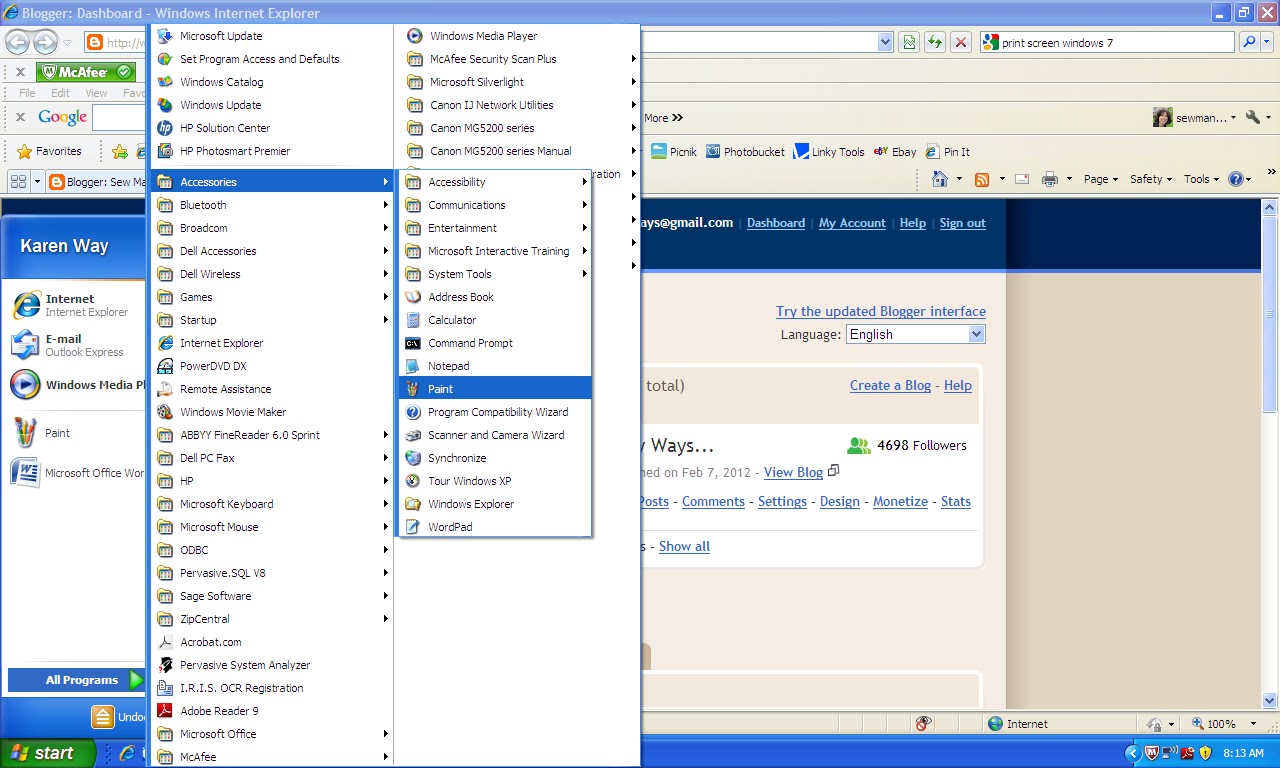Open Paint from the Accessories submenu
Viewport: 1280px width, 768px height.
[x=495, y=389]
